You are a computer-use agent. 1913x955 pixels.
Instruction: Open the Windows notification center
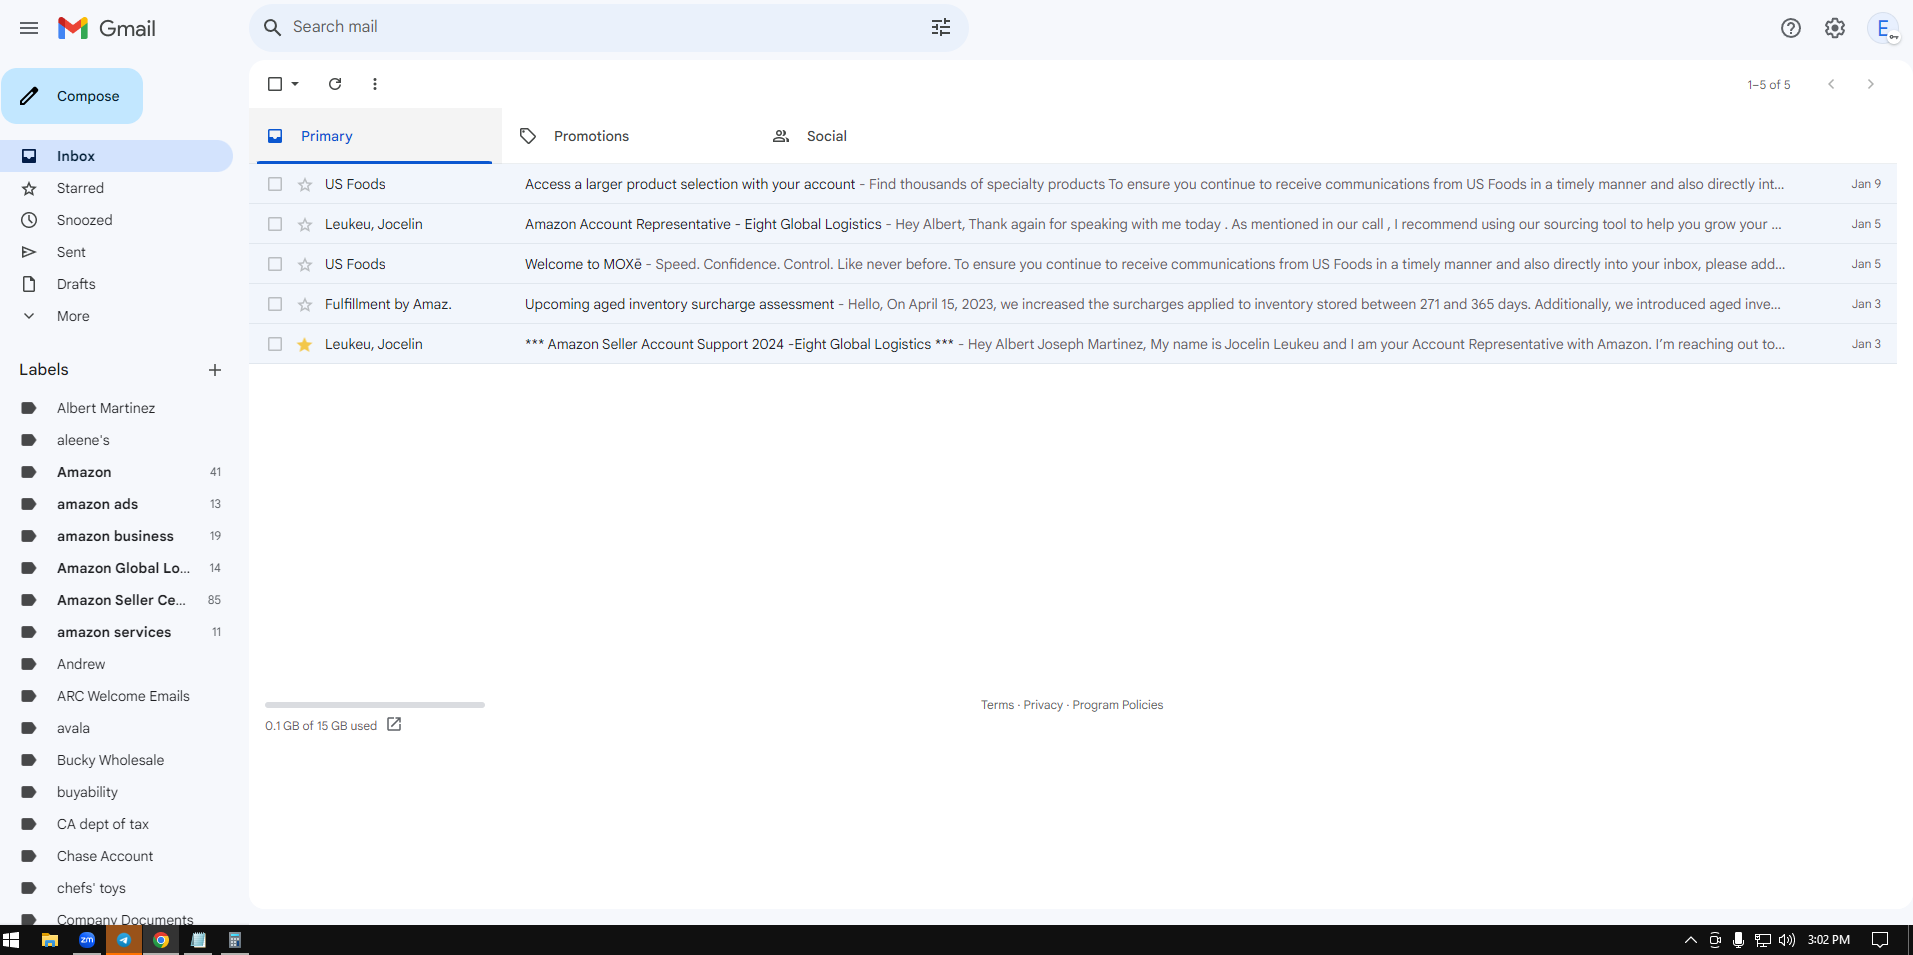coord(1880,940)
